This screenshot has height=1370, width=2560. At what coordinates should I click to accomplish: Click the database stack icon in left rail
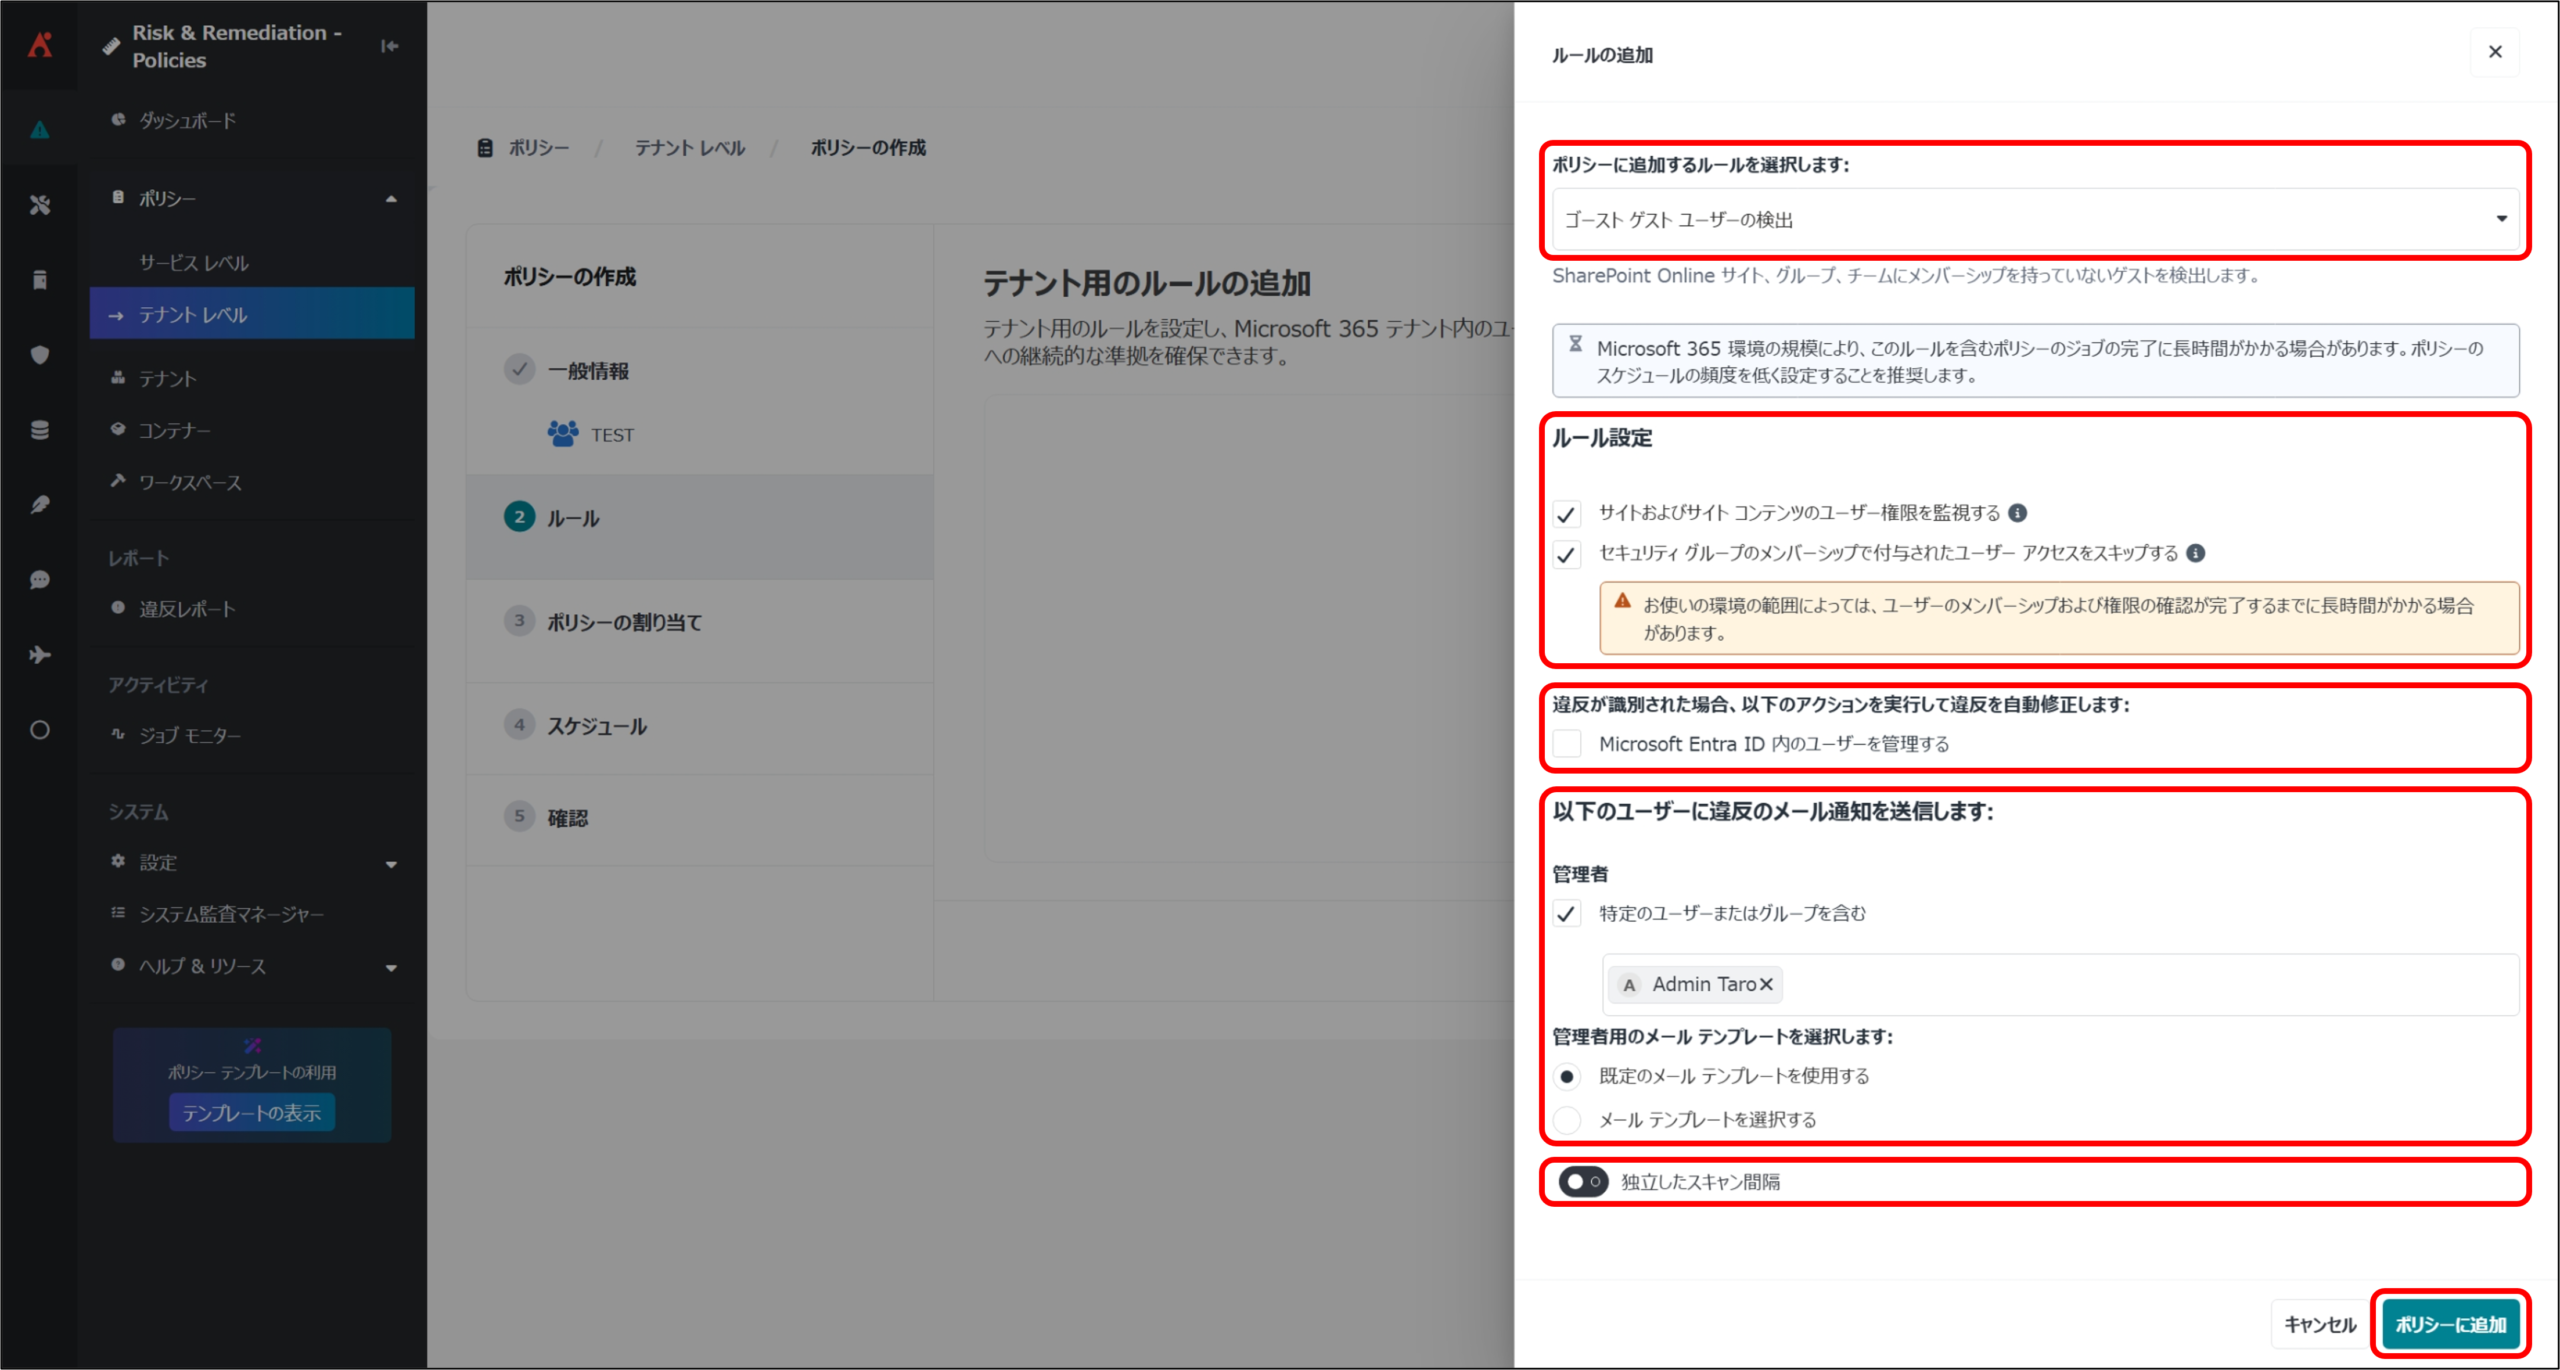(40, 430)
